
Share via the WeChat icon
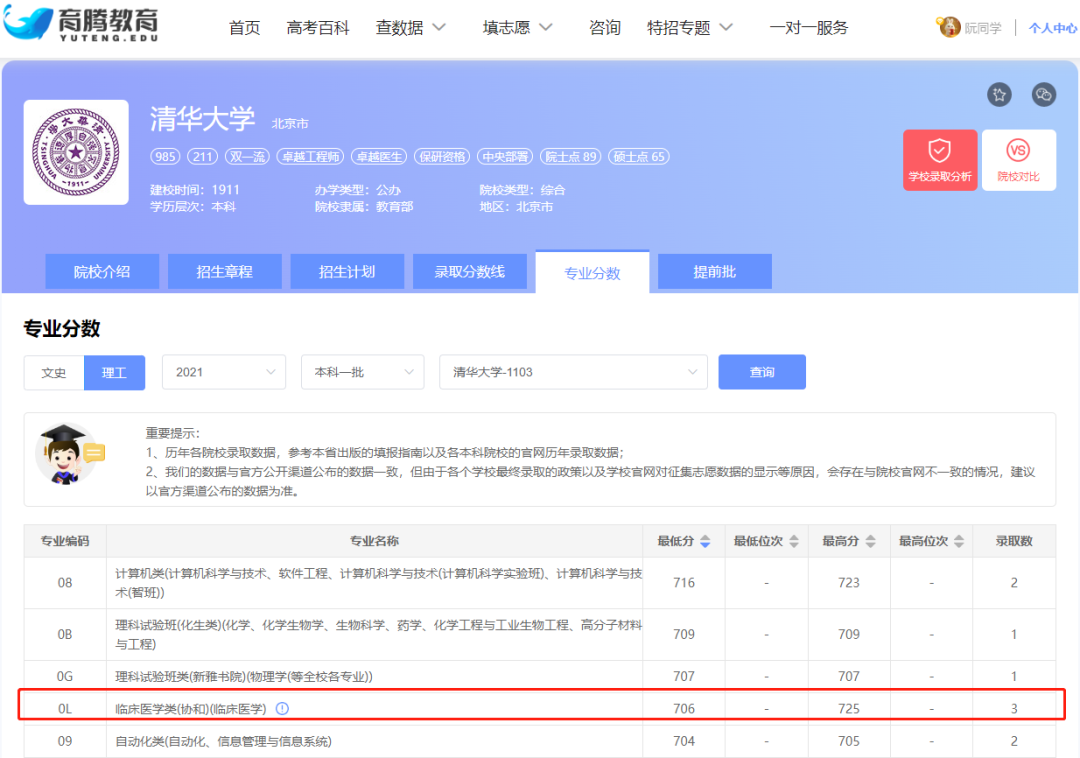[1043, 94]
